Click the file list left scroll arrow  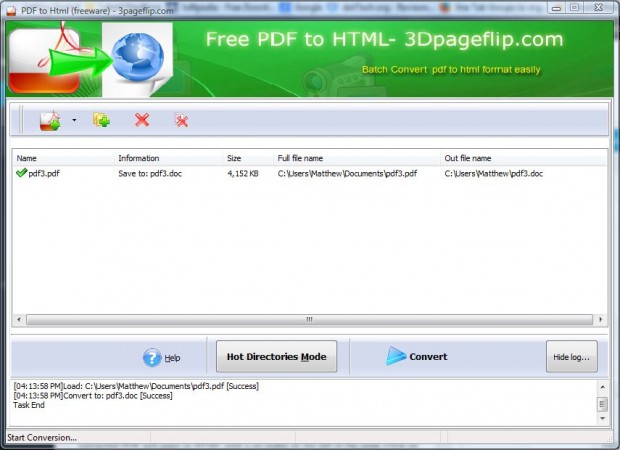point(19,320)
